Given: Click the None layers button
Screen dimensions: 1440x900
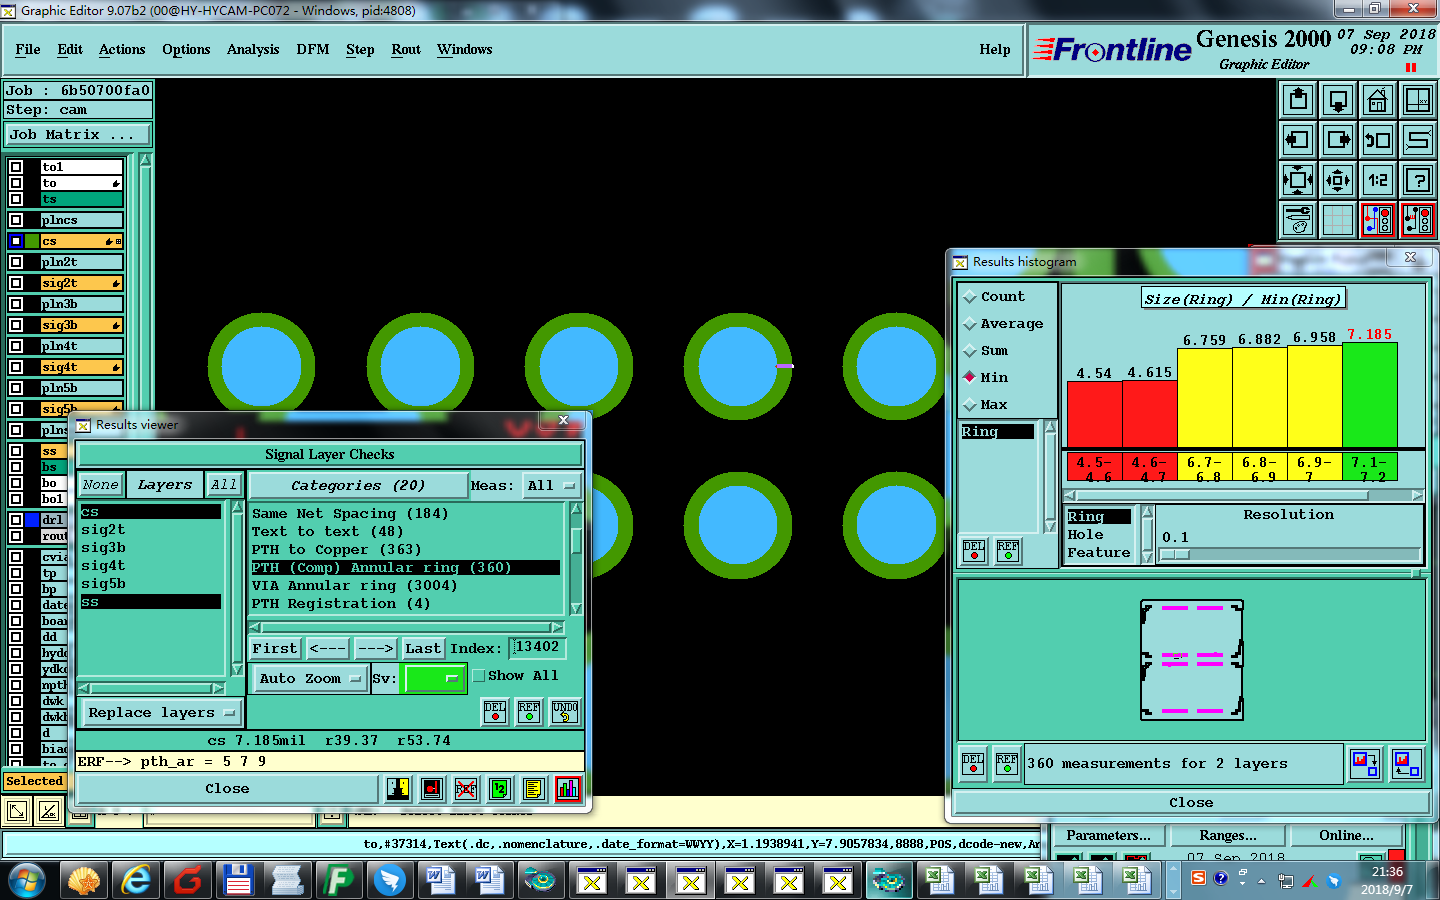Looking at the screenshot, I should 100,485.
